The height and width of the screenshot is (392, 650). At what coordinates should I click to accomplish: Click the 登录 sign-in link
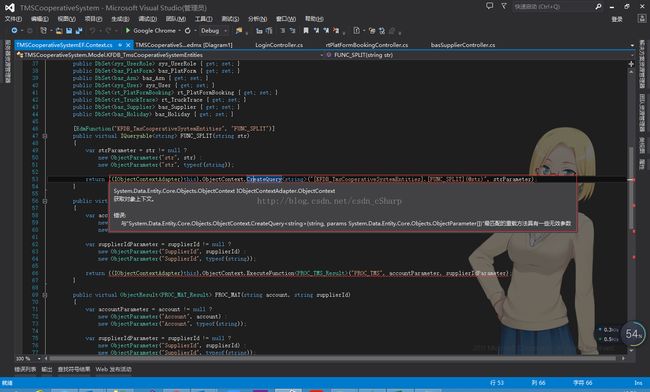pyautogui.click(x=617, y=19)
